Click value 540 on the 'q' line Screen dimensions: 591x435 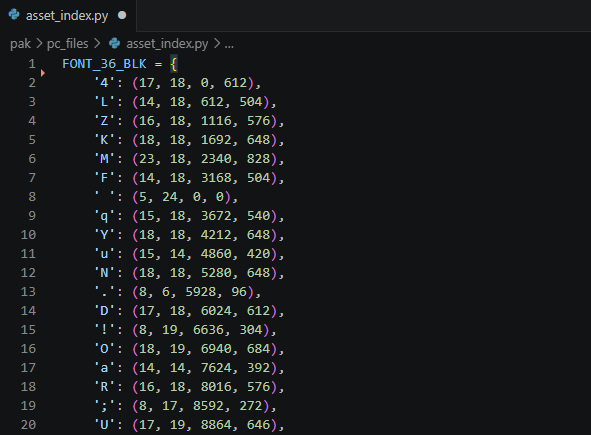(259, 216)
